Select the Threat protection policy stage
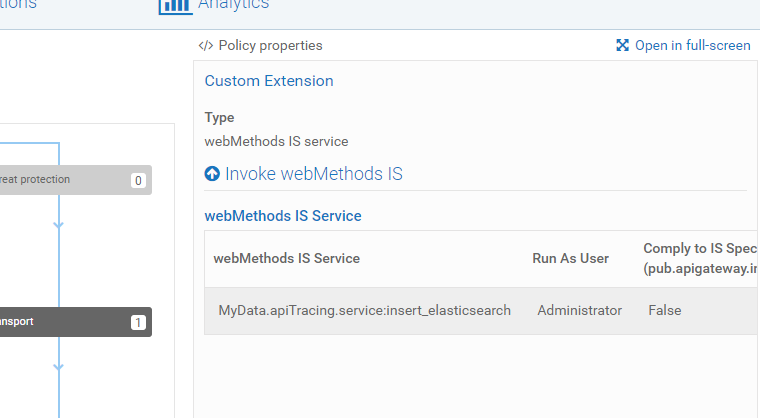The width and height of the screenshot is (760, 418). (x=60, y=180)
